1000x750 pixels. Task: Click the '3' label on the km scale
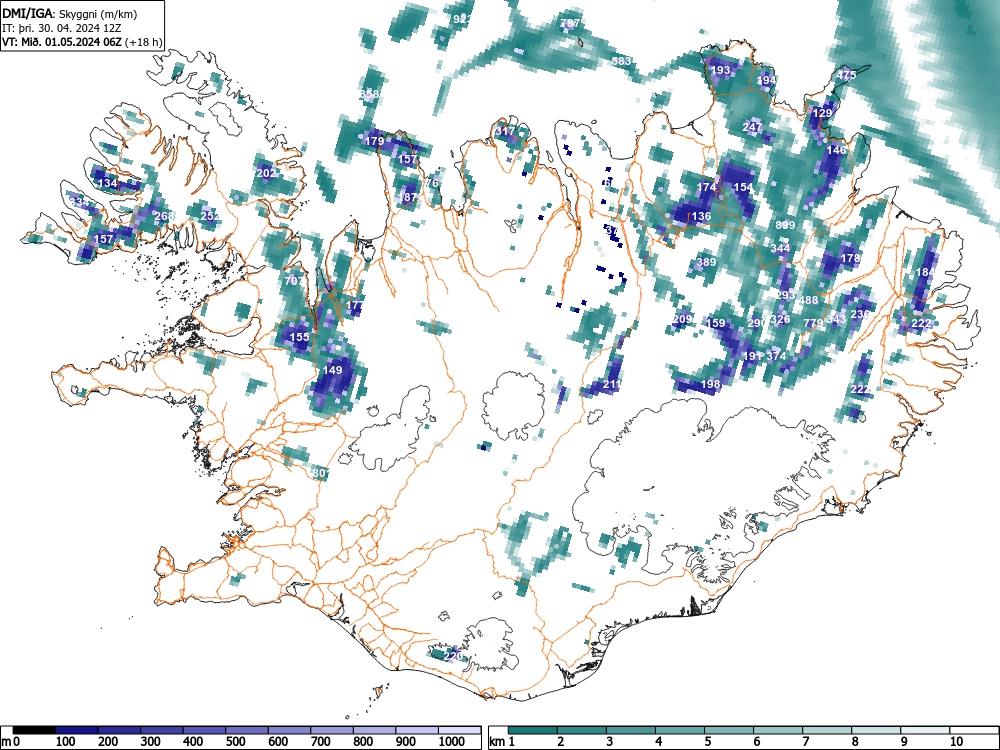[609, 742]
